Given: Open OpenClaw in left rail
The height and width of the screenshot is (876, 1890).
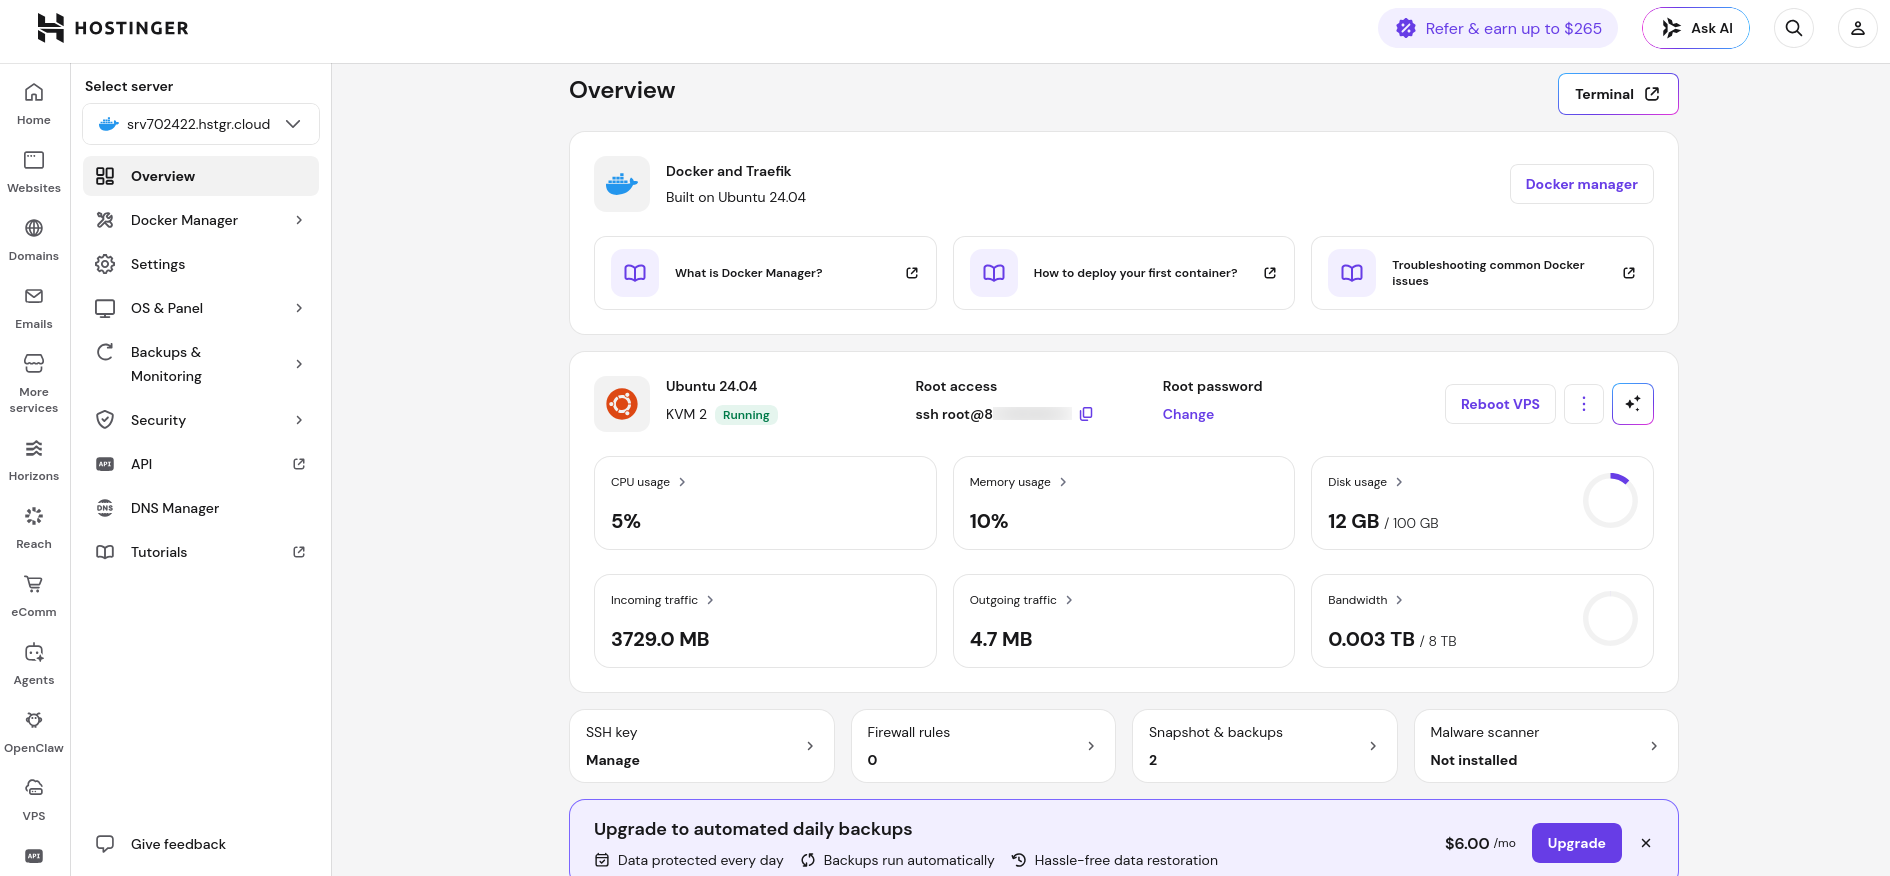Looking at the screenshot, I should [34, 732].
